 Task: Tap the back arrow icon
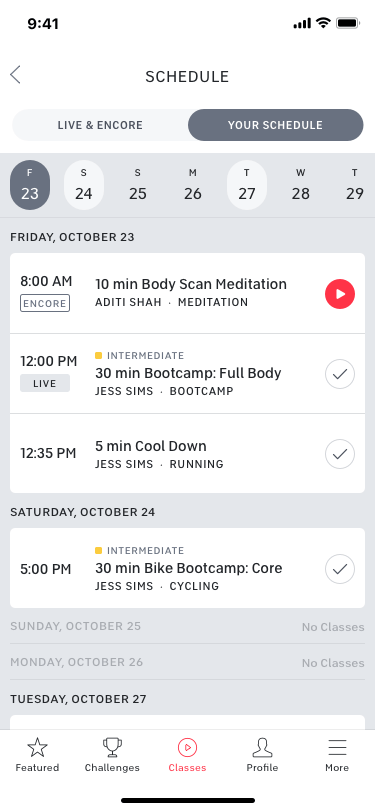coord(16,75)
